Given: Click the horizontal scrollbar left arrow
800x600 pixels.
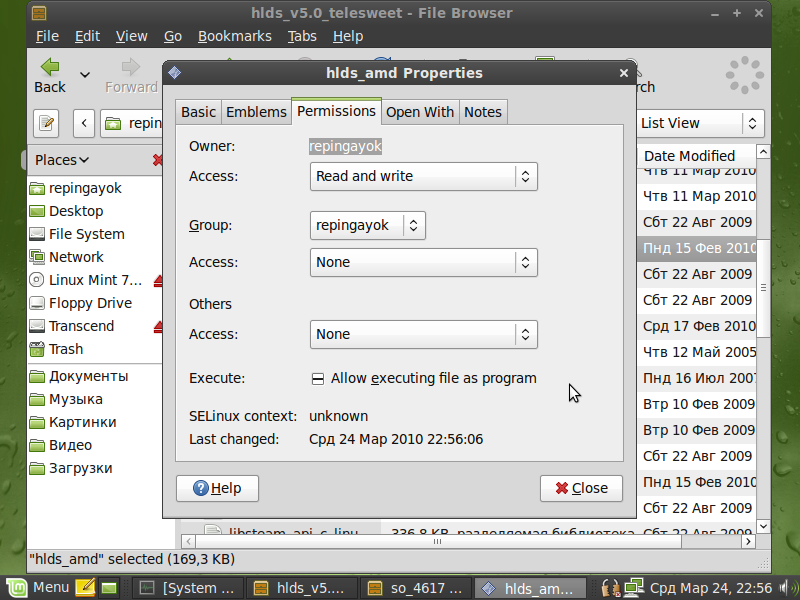Looking at the screenshot, I should pos(188,541).
